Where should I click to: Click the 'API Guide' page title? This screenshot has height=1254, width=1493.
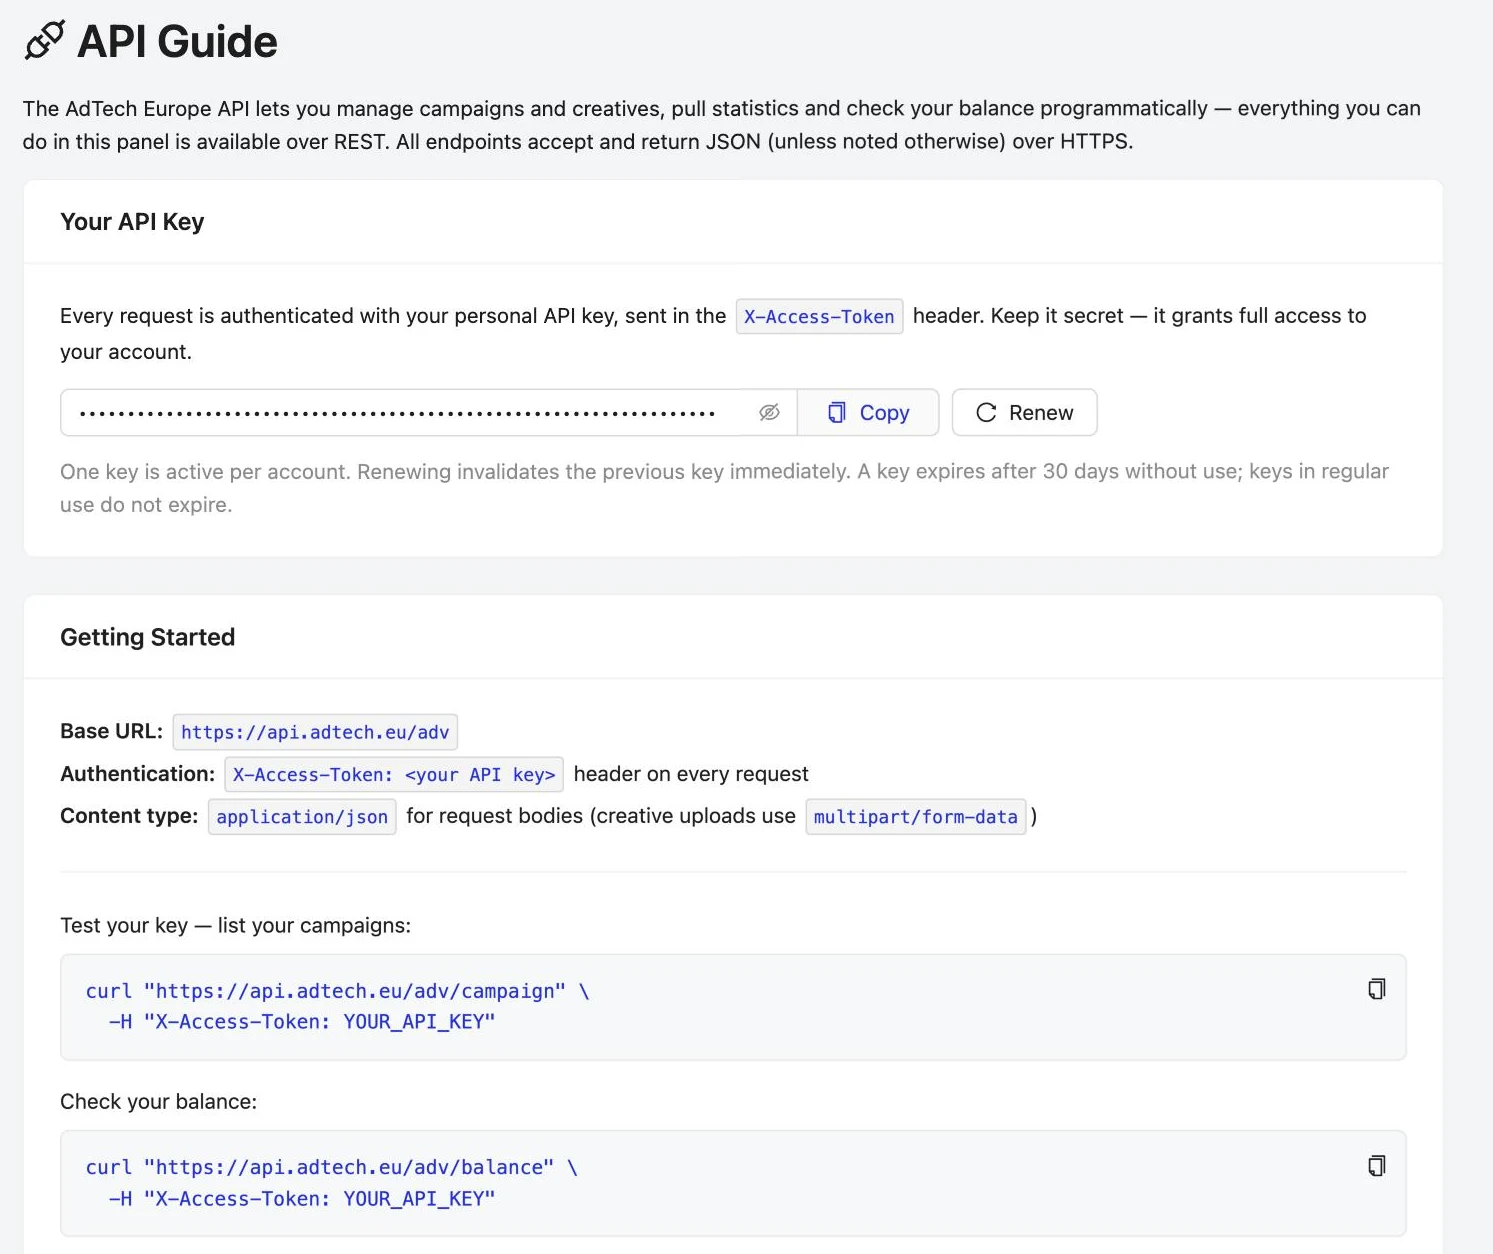coord(177,42)
